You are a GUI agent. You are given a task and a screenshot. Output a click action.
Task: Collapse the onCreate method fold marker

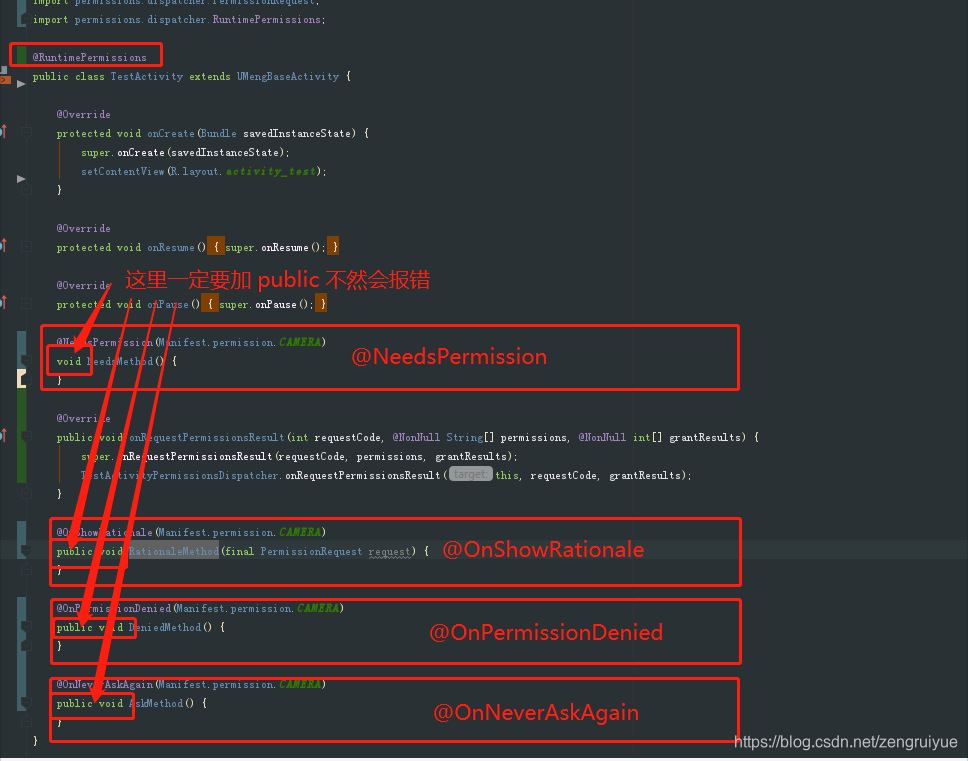click(x=27, y=132)
